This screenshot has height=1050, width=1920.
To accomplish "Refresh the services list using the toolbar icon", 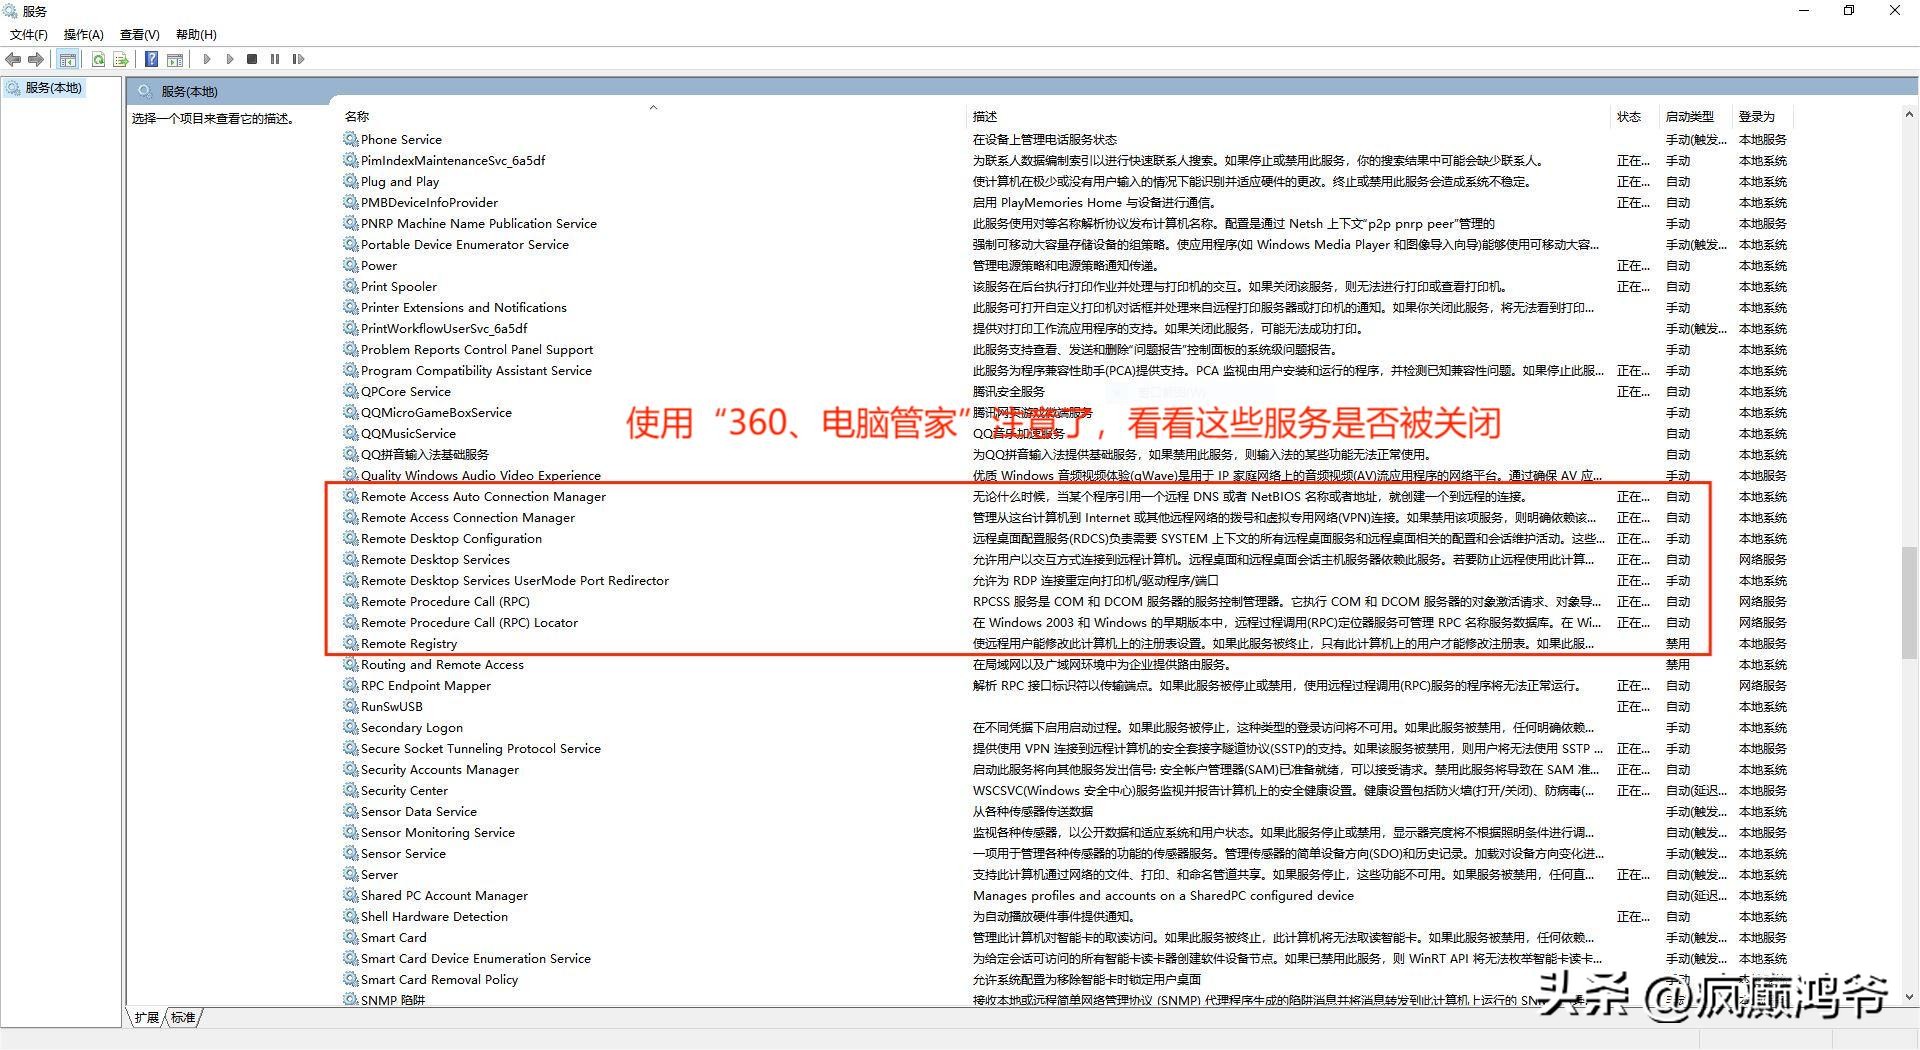I will [98, 59].
